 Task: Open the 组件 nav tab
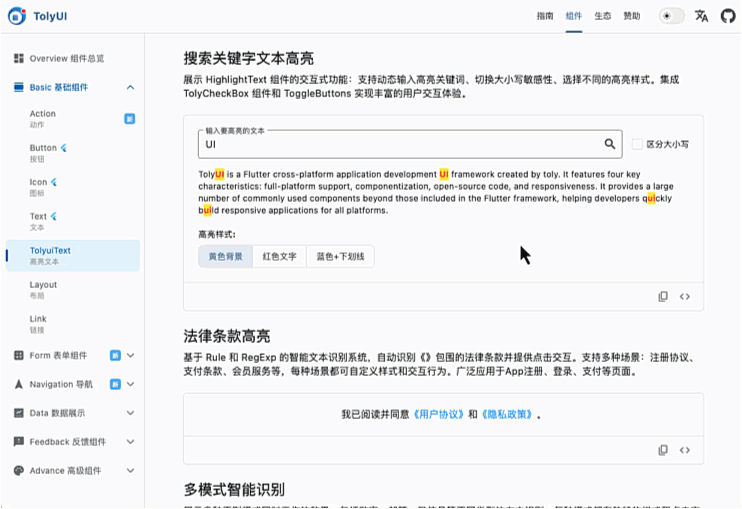pyautogui.click(x=574, y=16)
